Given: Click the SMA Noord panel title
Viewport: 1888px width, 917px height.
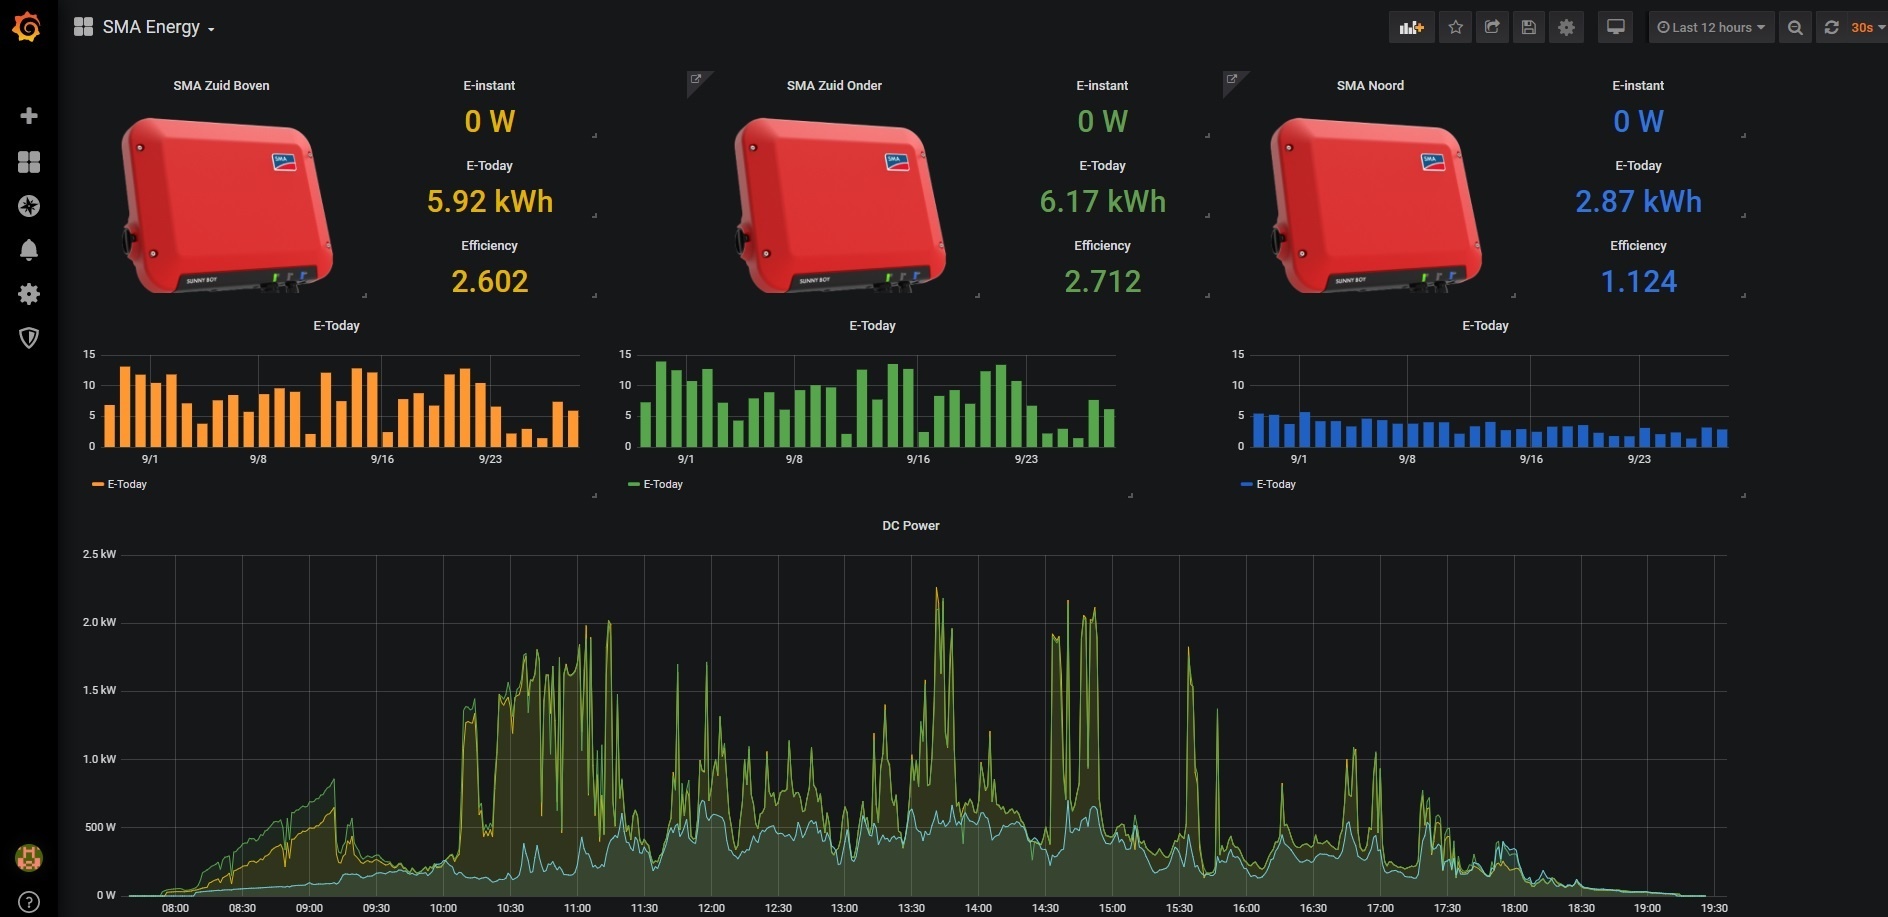Looking at the screenshot, I should 1370,86.
